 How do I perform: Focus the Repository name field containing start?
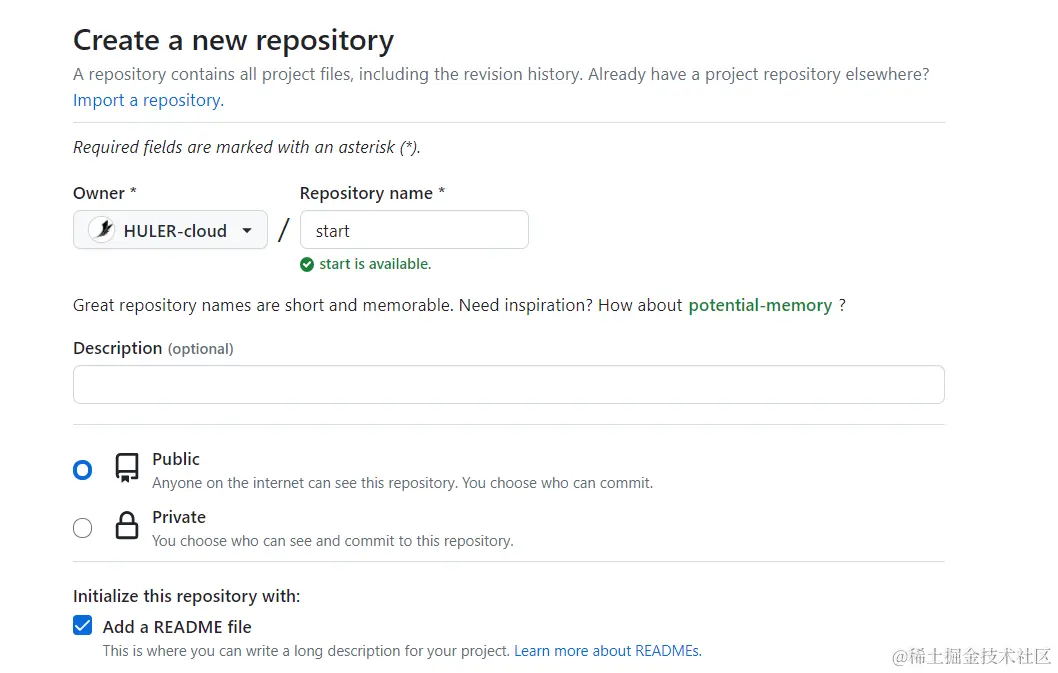(x=414, y=230)
